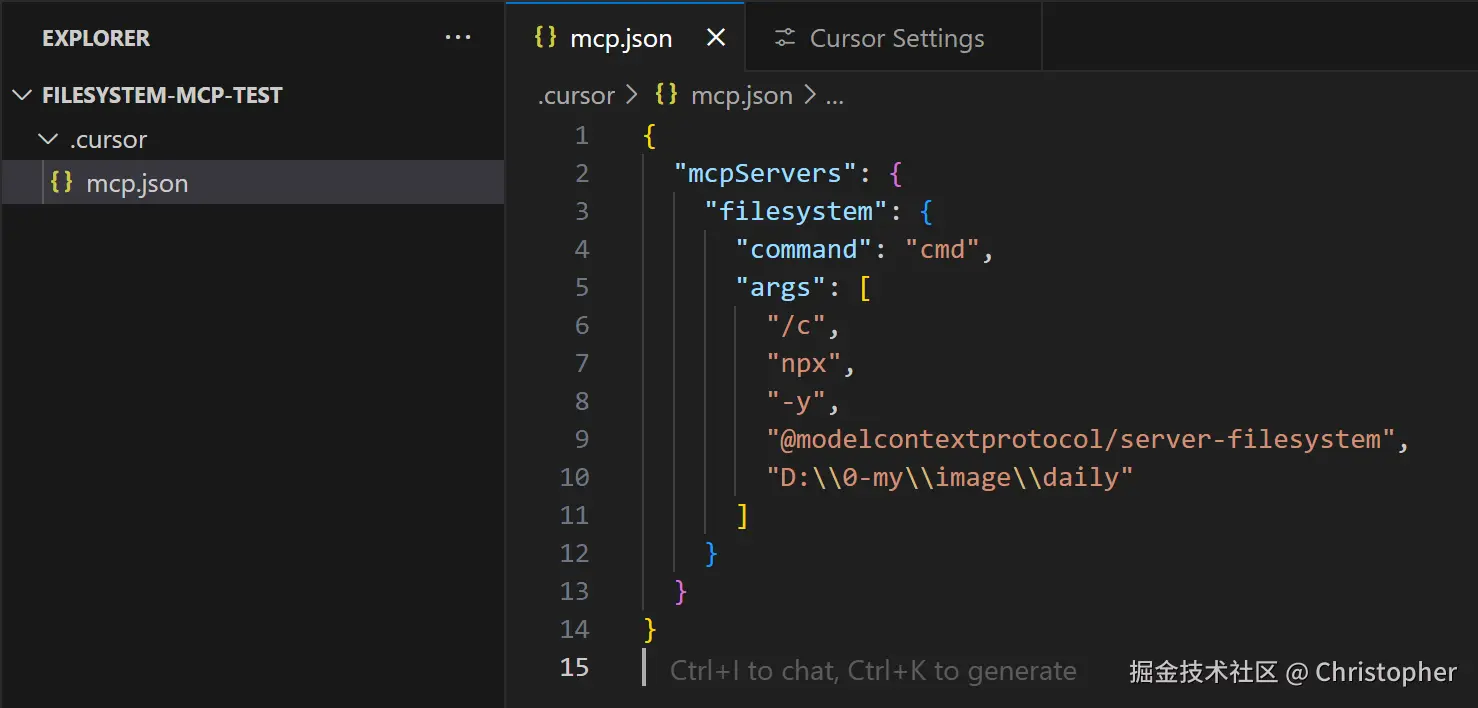Click the JSON icon on mcp.json tab
The width and height of the screenshot is (1478, 708).
coord(545,38)
